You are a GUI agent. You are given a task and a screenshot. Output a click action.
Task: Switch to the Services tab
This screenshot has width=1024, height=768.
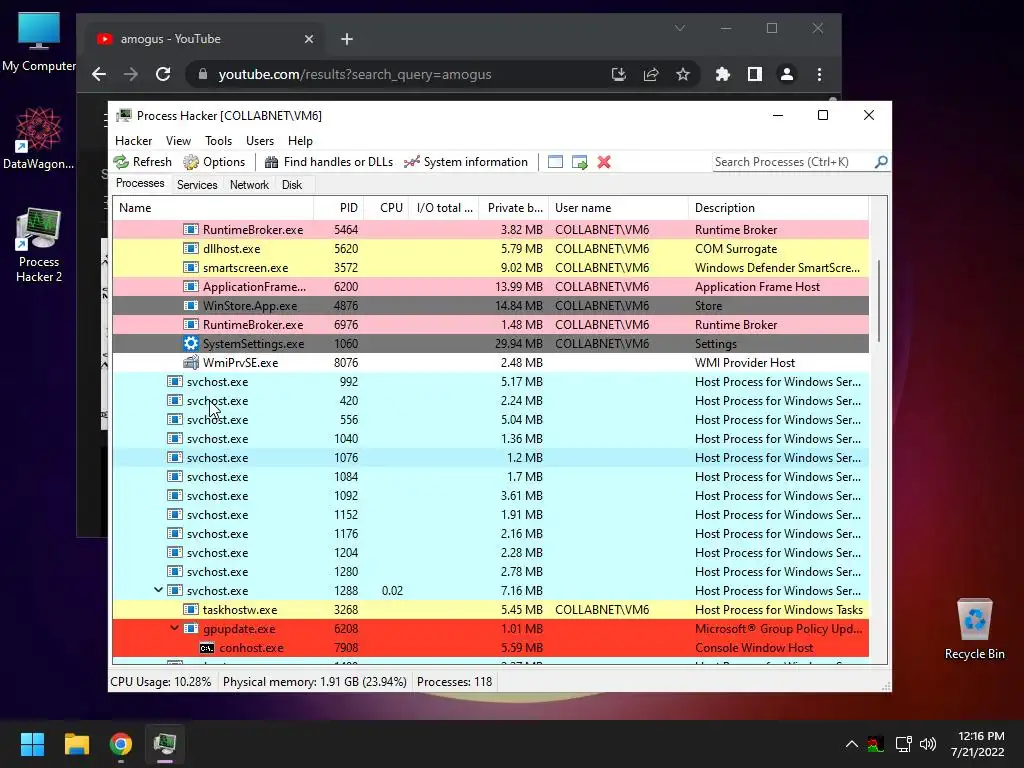(x=197, y=185)
